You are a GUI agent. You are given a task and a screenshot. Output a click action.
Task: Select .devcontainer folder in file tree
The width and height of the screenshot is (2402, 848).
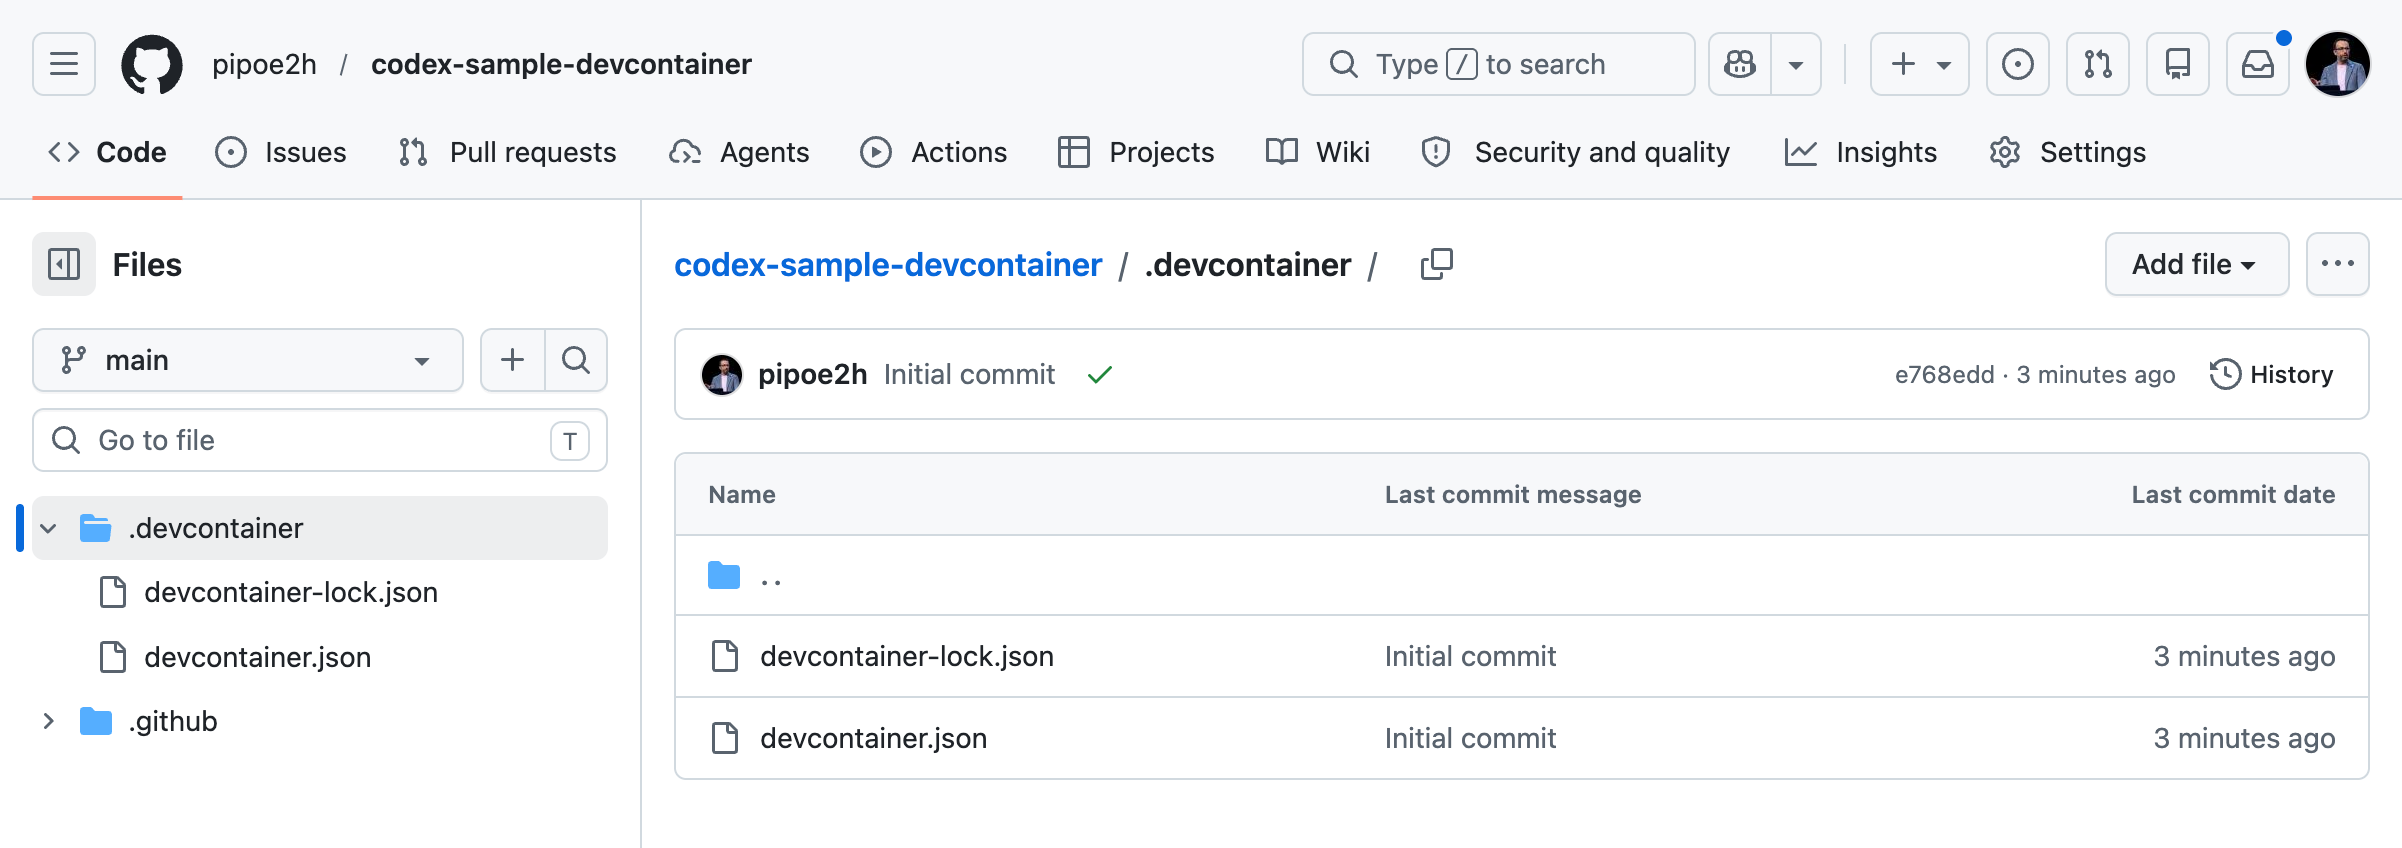(x=320, y=528)
